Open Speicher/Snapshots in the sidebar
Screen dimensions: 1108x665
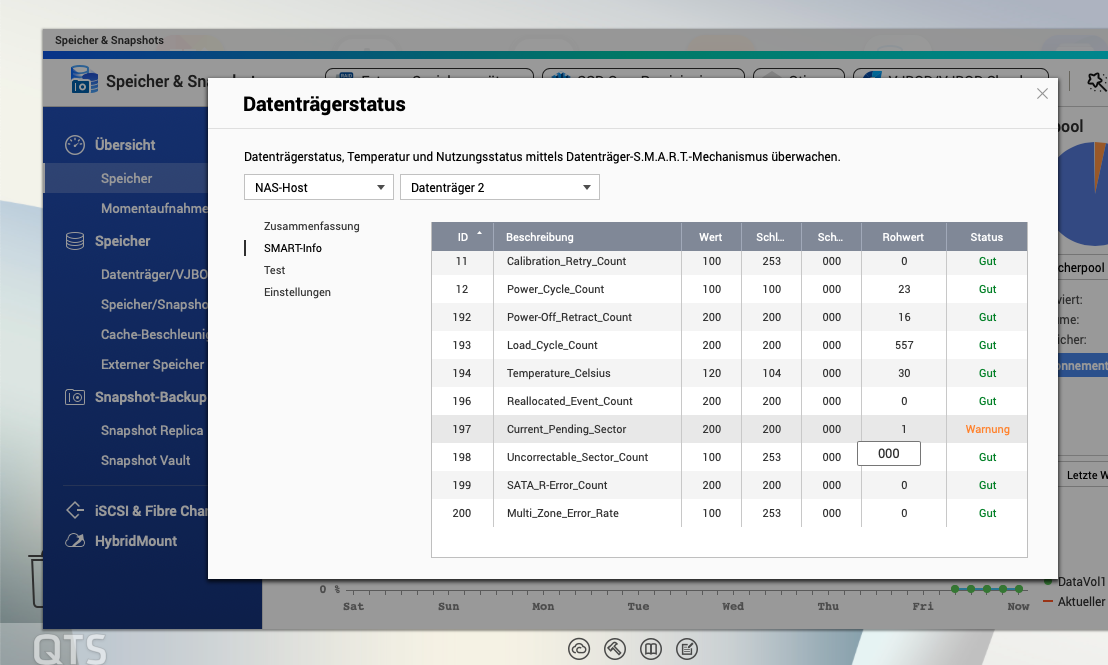point(154,304)
